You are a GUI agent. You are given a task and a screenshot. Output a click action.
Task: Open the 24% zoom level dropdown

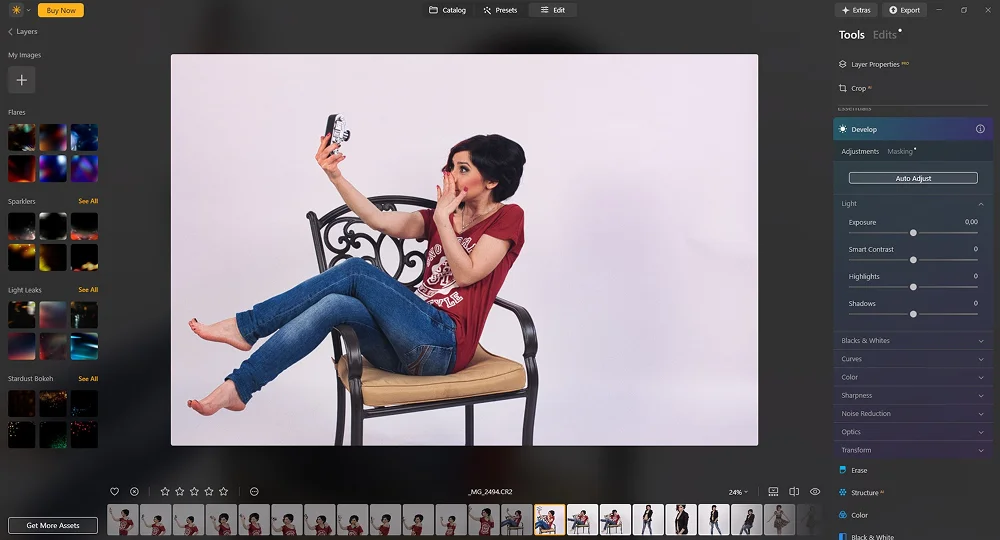tap(738, 492)
